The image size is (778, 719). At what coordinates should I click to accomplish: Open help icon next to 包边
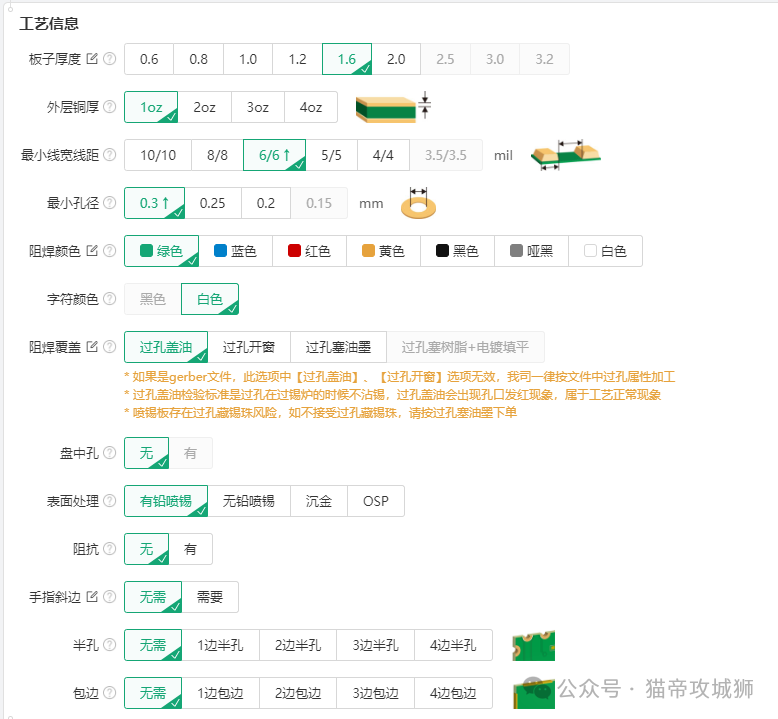point(109,693)
